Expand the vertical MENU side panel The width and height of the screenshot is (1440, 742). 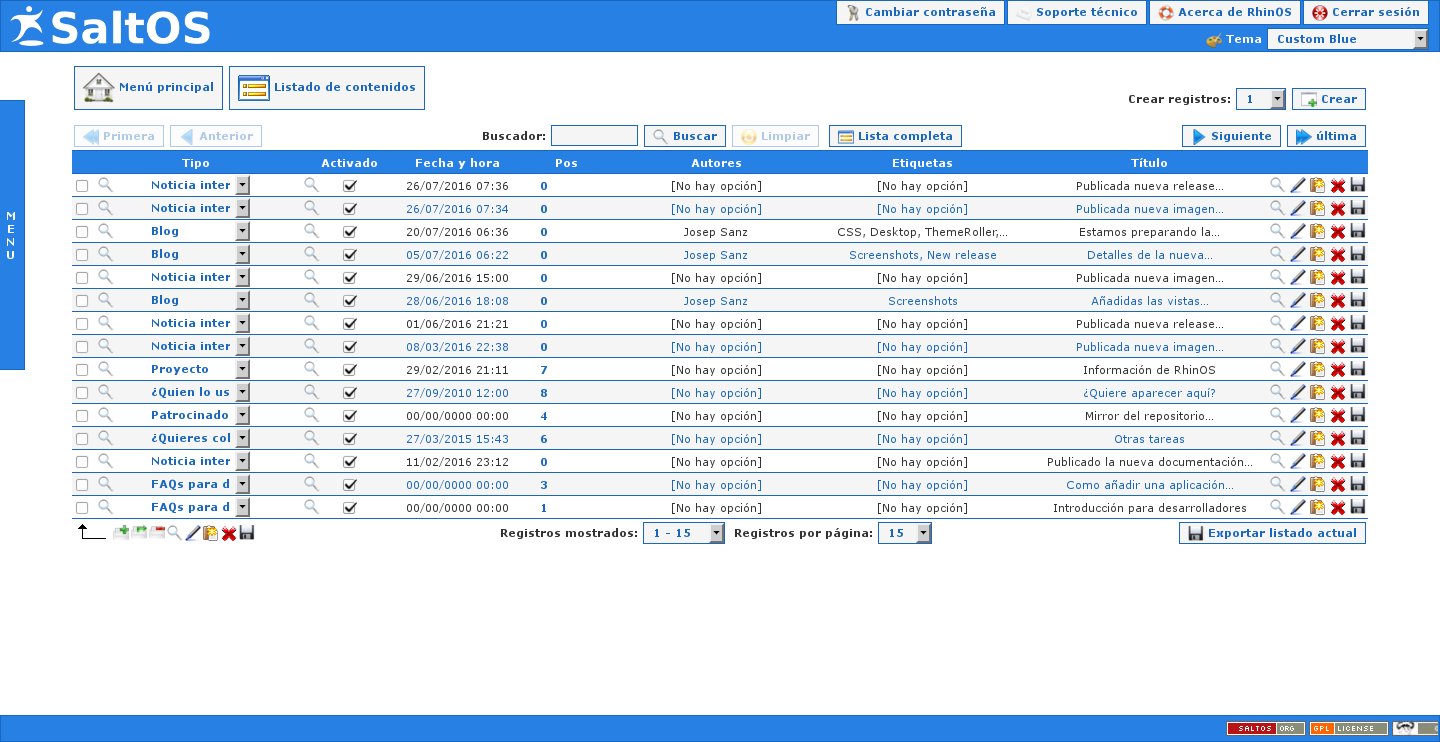(x=12, y=235)
